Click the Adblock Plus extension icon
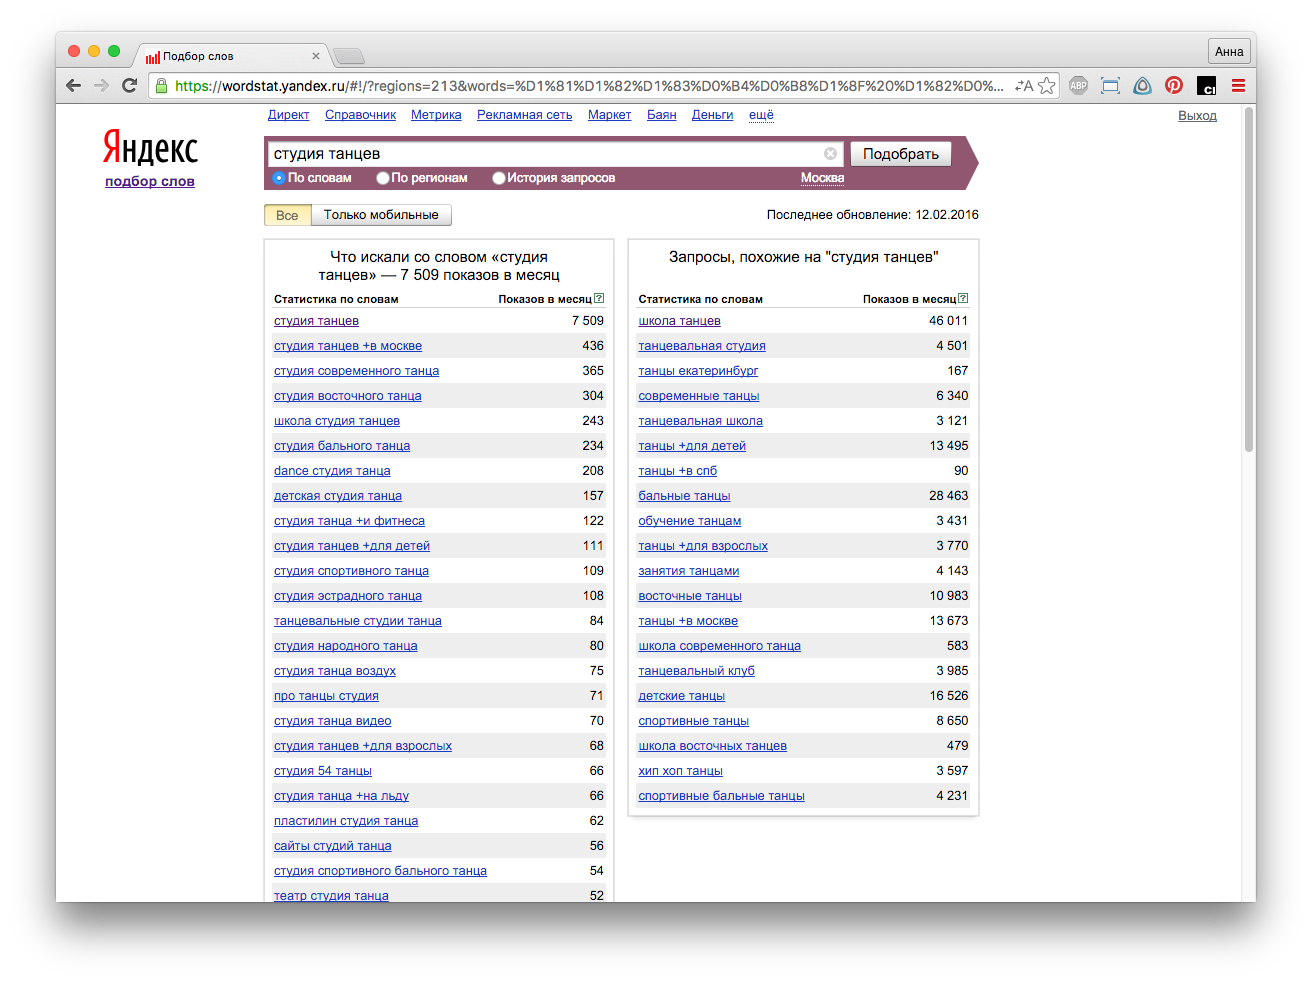Image resolution: width=1312 pixels, height=982 pixels. (x=1078, y=86)
